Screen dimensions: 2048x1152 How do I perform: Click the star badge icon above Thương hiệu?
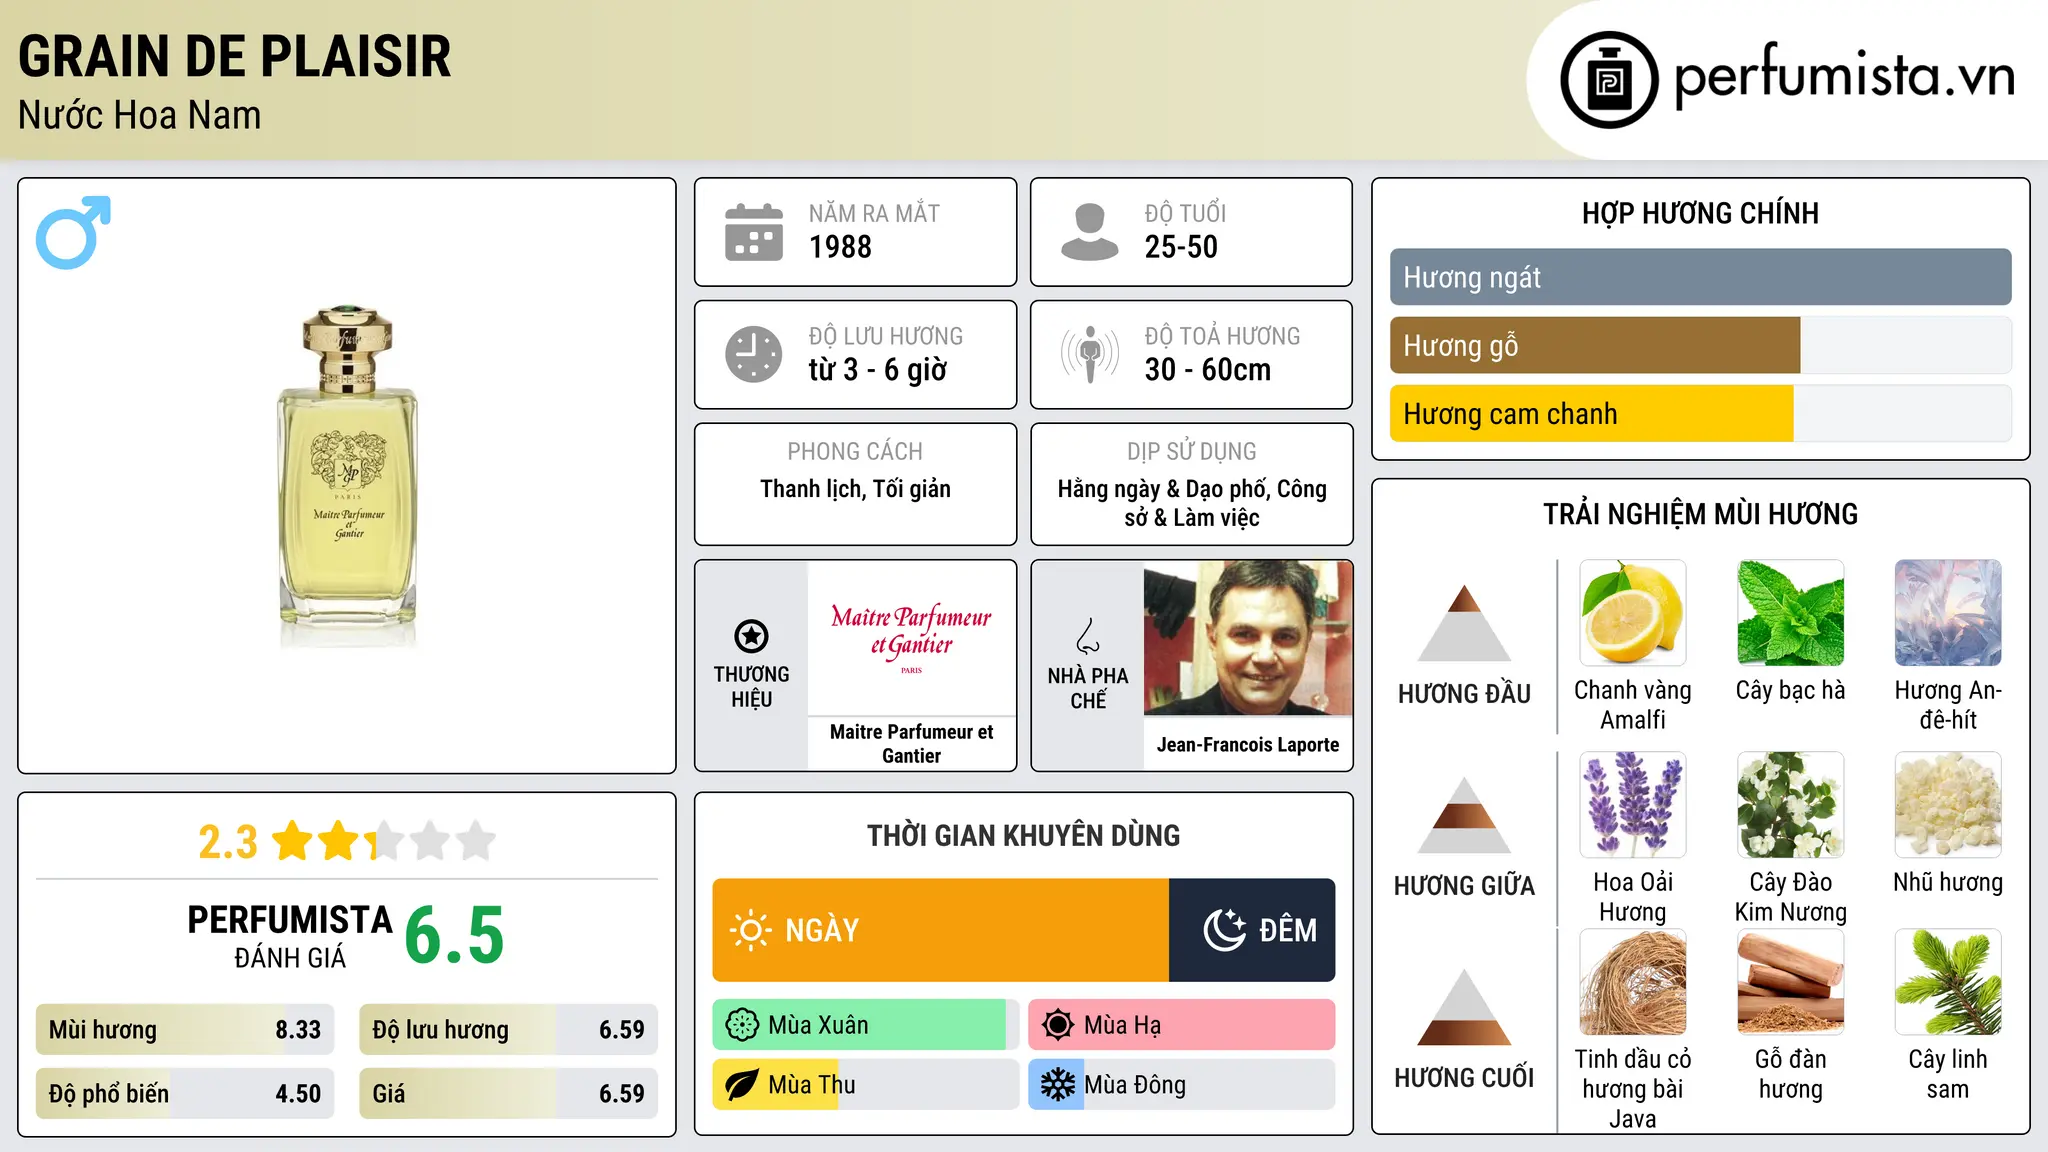tap(751, 636)
